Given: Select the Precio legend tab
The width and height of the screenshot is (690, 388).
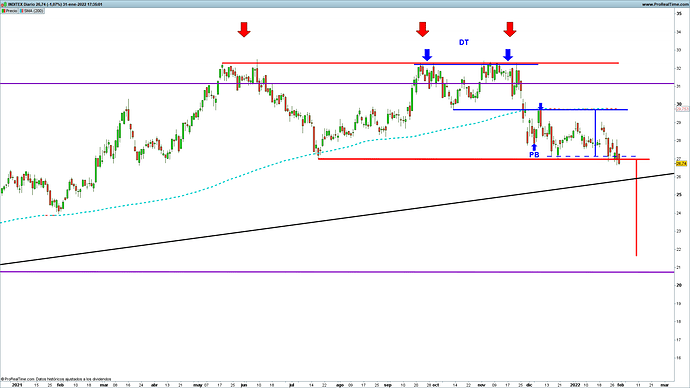Looking at the screenshot, I should click(9, 11).
